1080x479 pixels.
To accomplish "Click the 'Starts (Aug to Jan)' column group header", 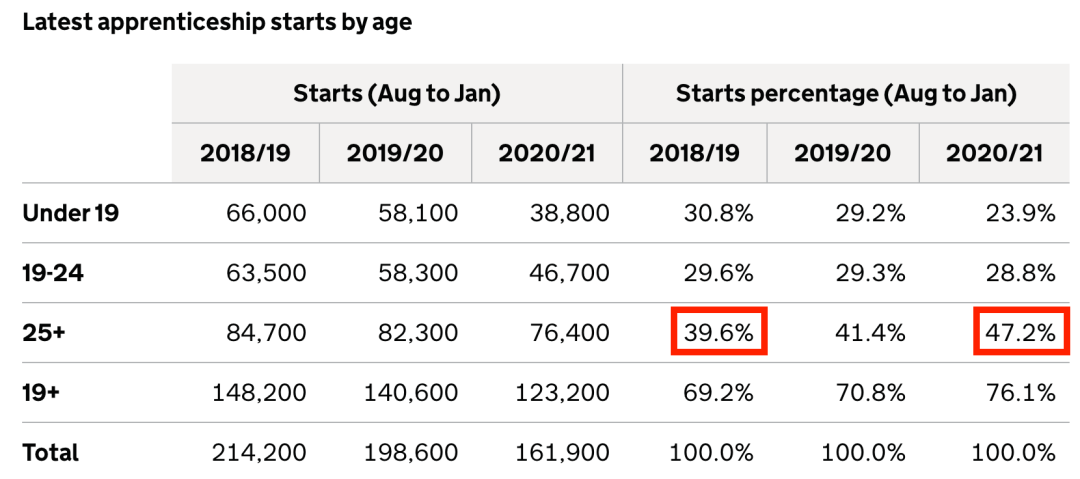I will tap(397, 94).
